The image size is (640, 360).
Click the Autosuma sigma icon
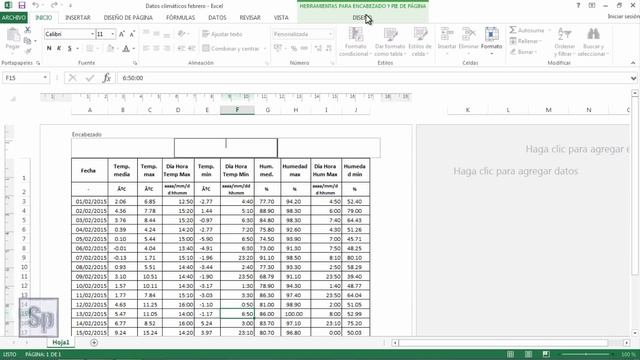pos(513,30)
